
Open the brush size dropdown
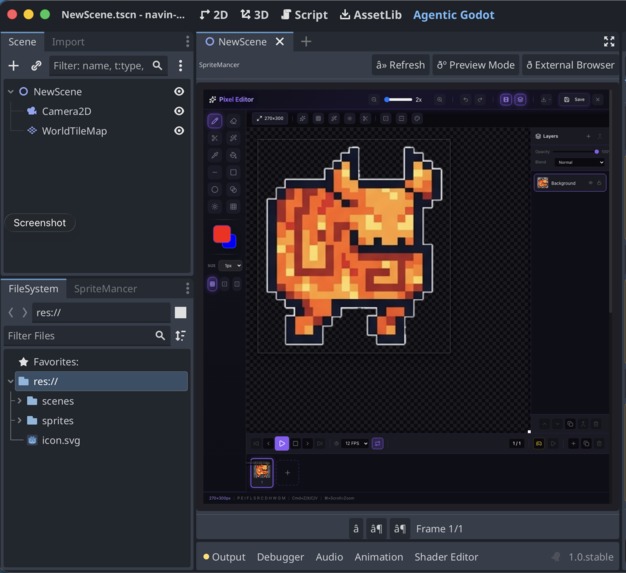coord(231,266)
